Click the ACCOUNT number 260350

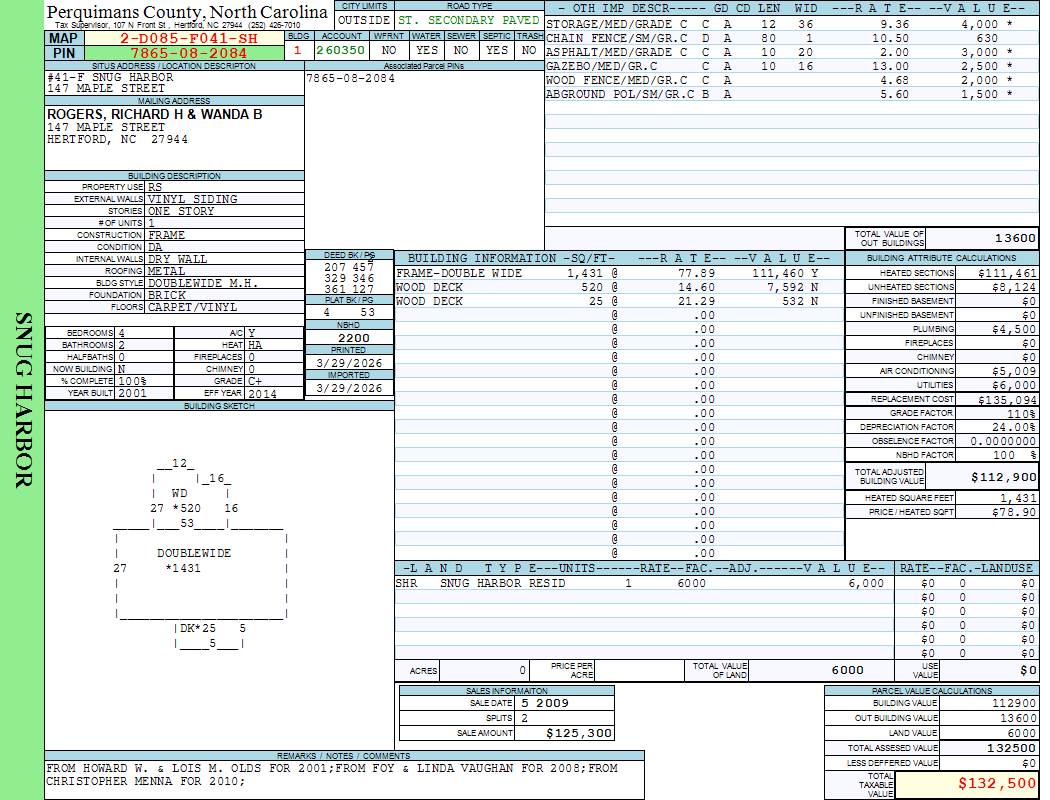click(x=340, y=50)
